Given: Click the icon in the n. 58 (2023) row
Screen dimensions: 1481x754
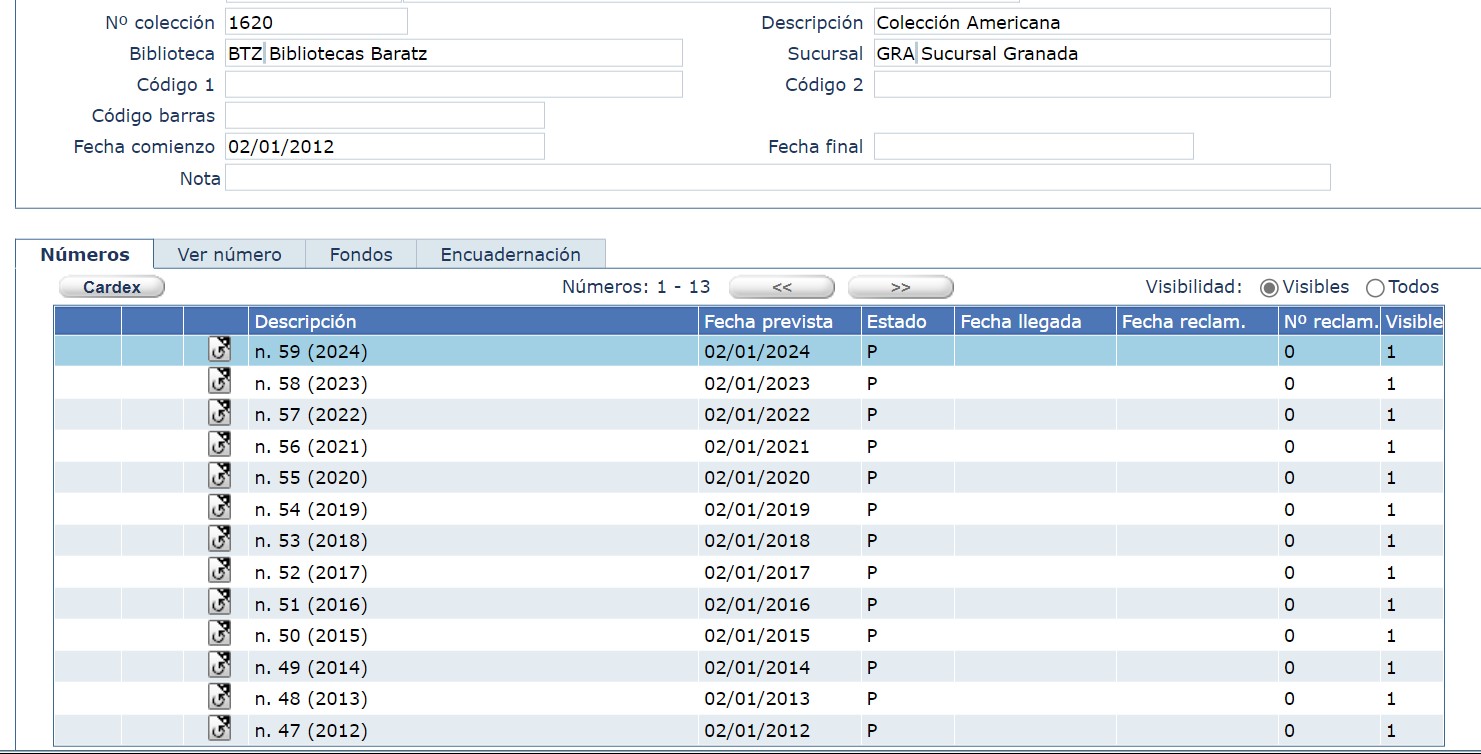Looking at the screenshot, I should [219, 381].
